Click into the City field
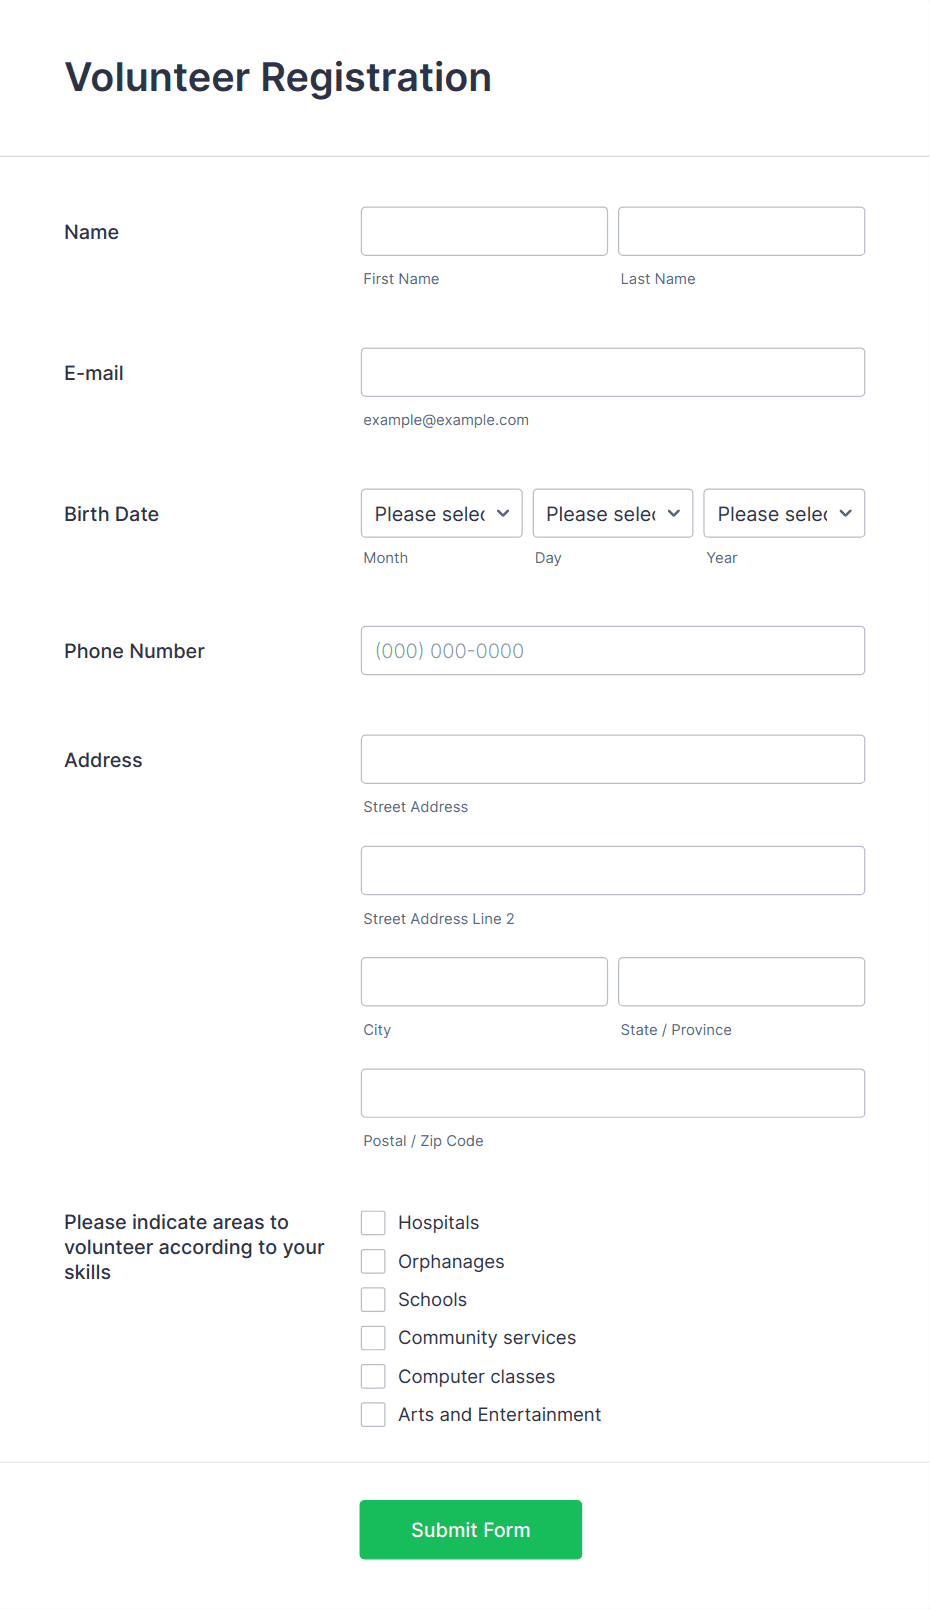The image size is (930, 1609). click(483, 981)
